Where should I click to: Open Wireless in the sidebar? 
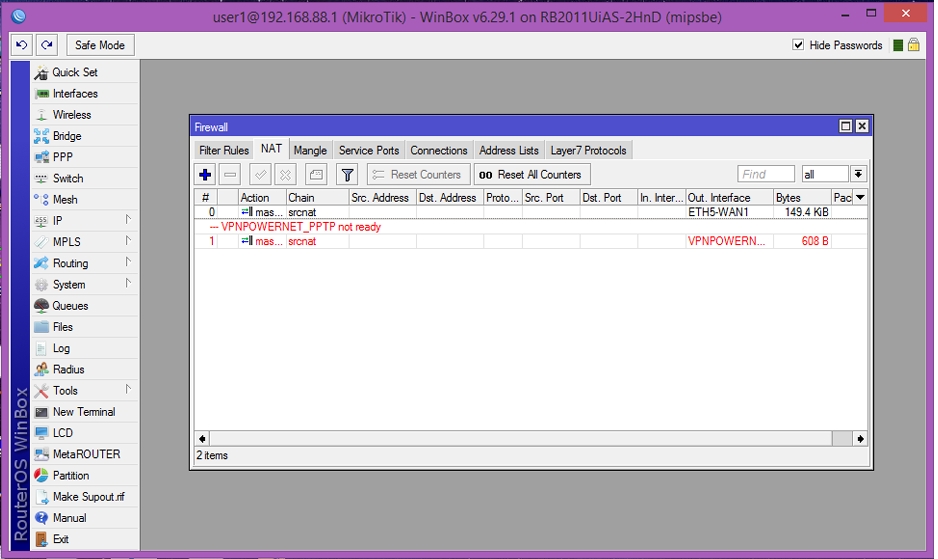click(72, 115)
